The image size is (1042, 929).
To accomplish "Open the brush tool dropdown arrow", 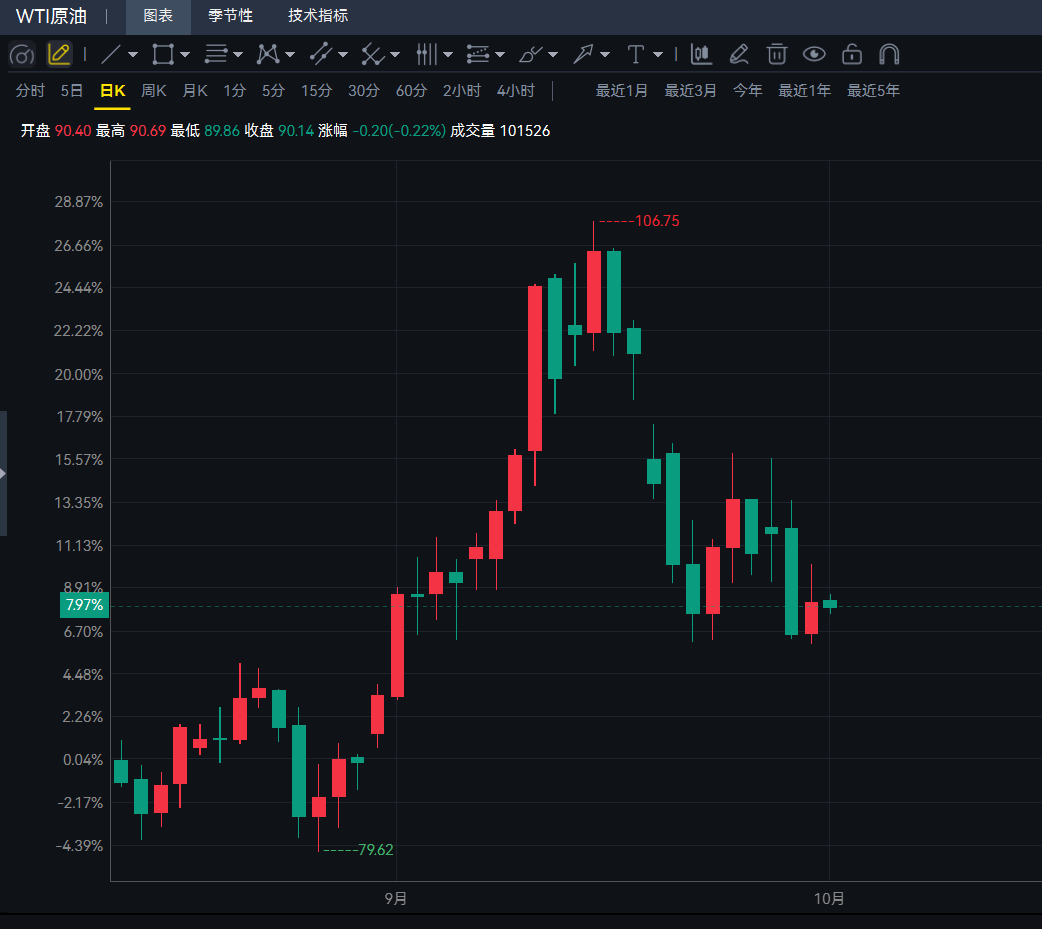I will click(x=553, y=55).
